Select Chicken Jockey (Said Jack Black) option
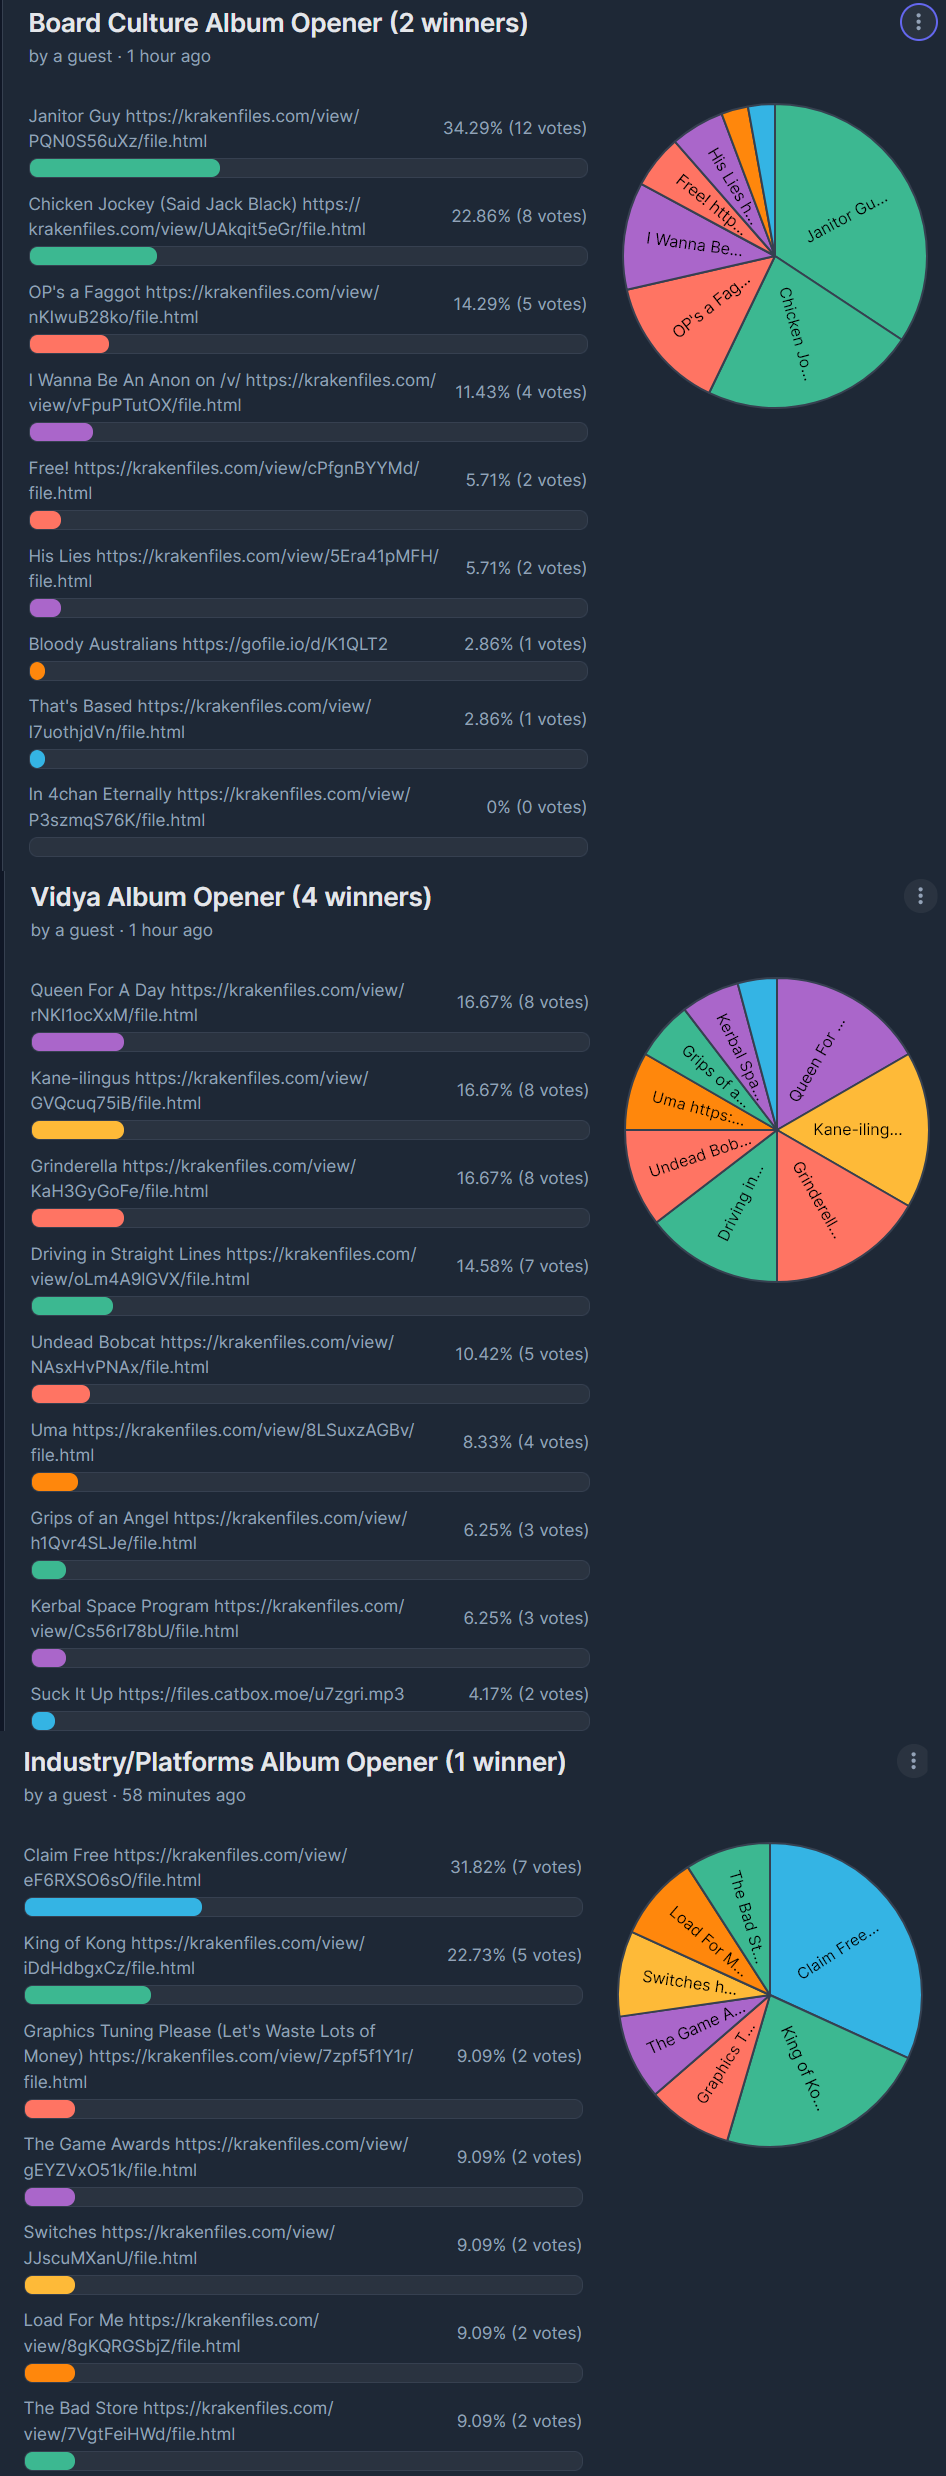 coord(197,216)
